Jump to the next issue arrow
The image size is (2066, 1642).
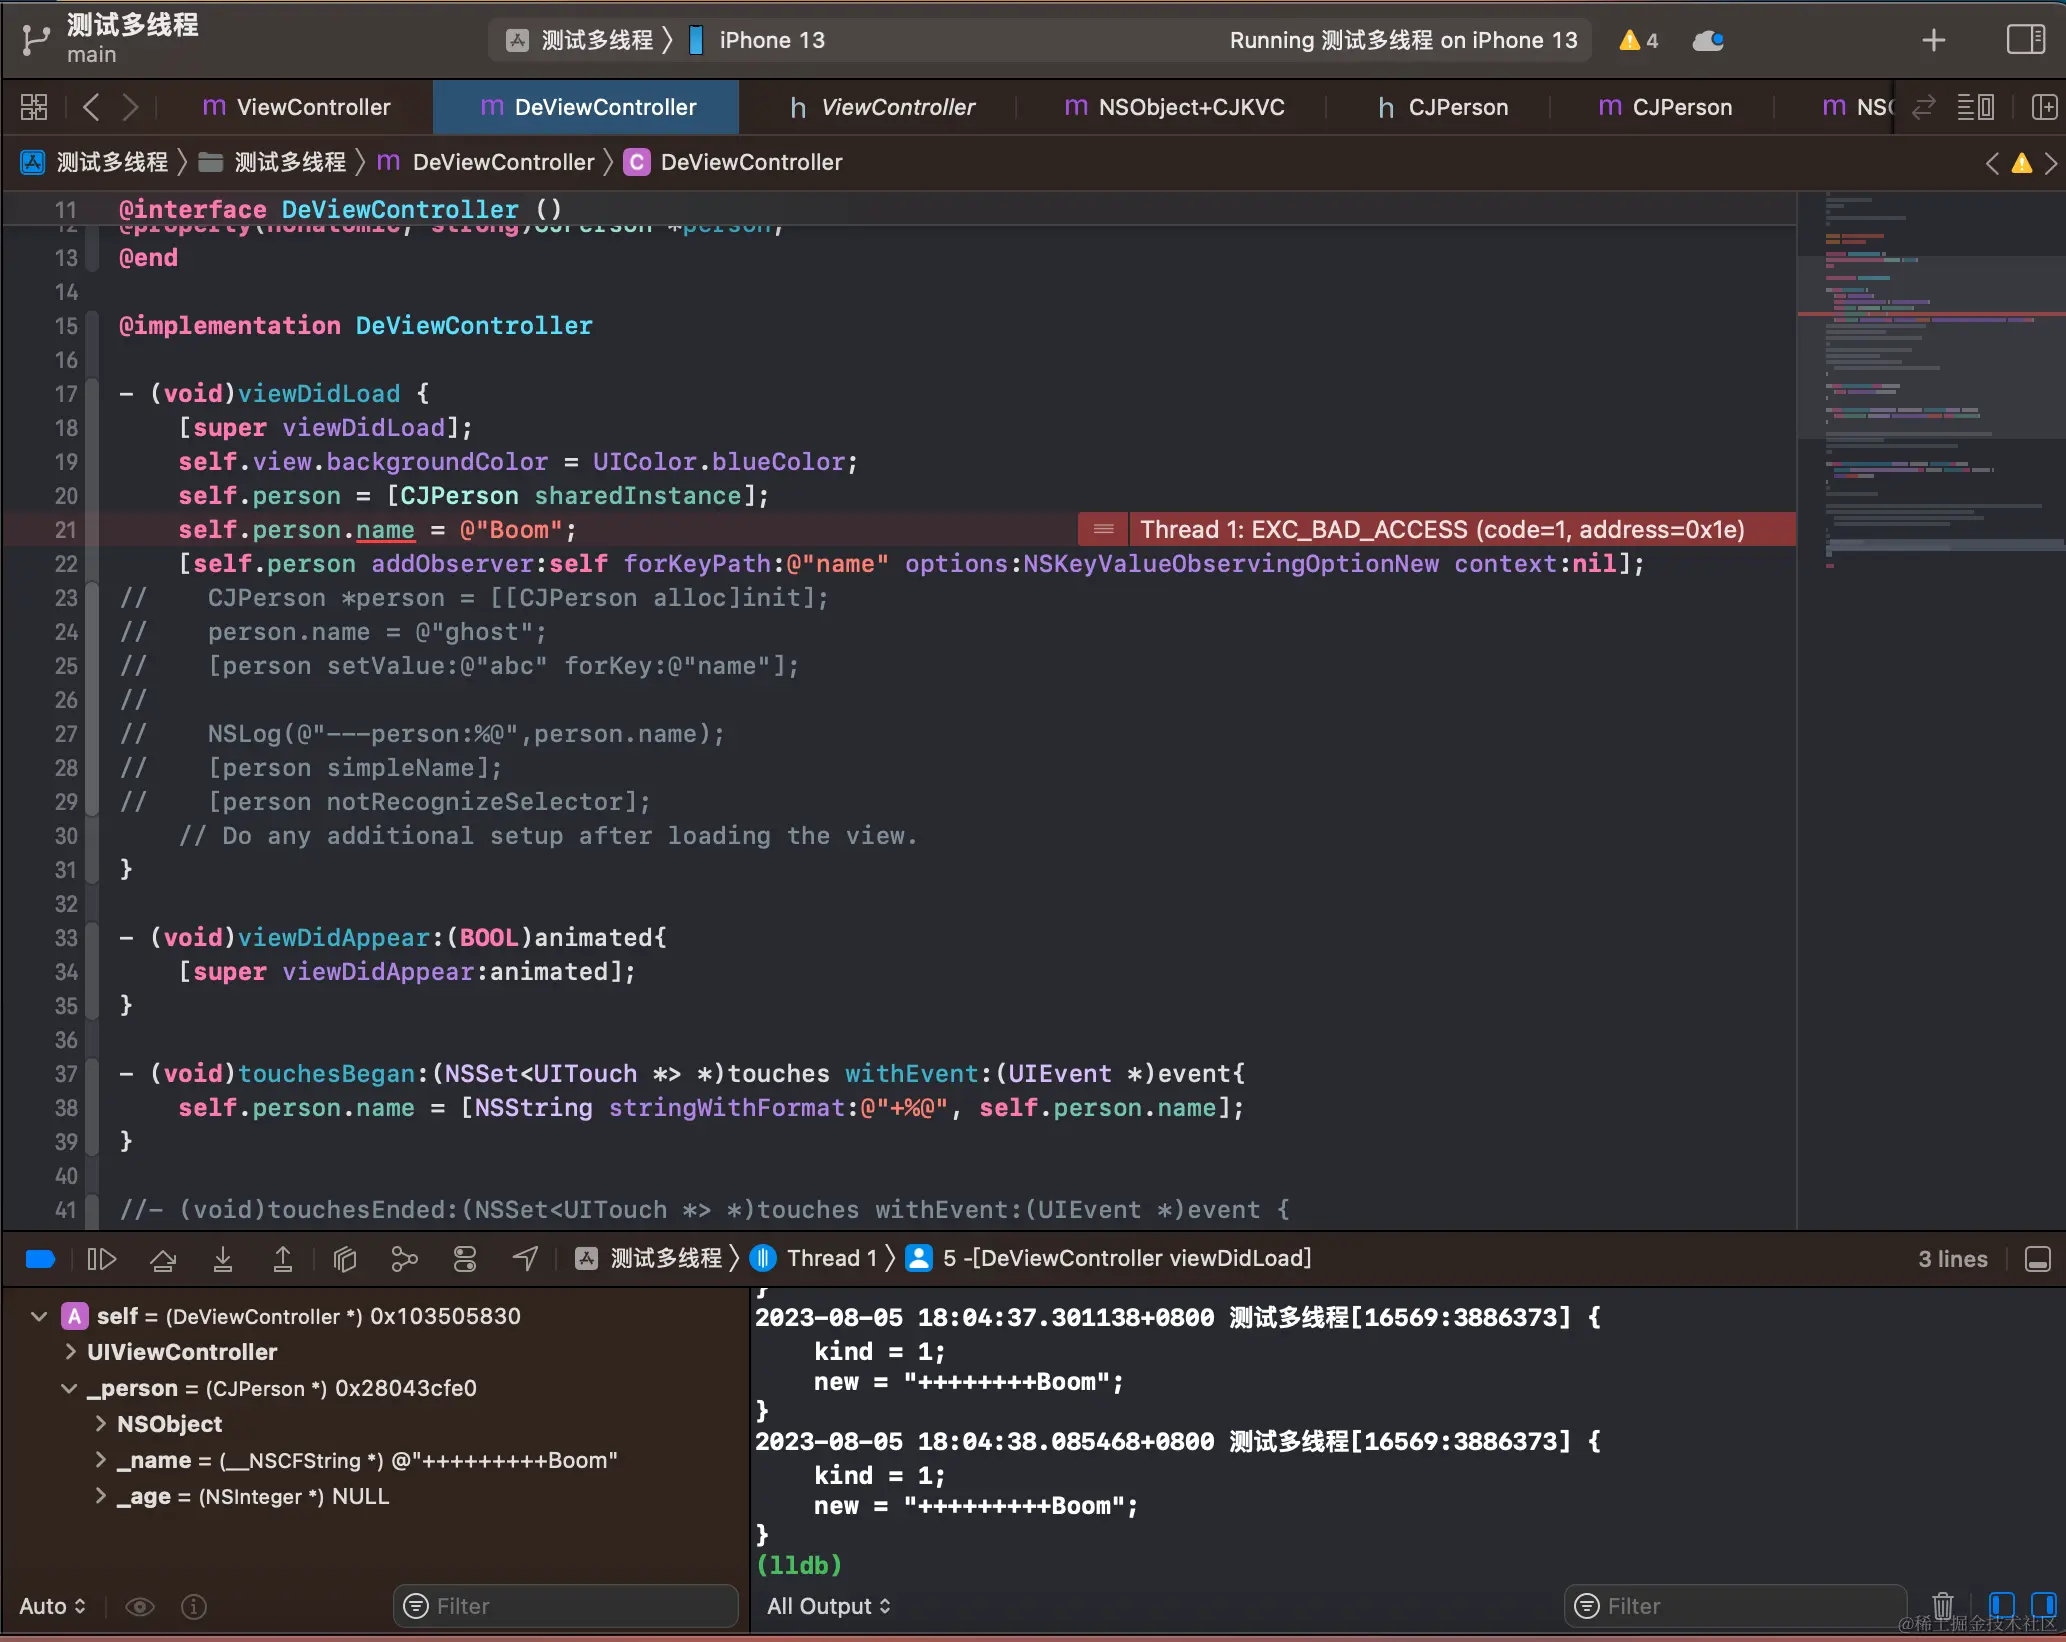2050,163
